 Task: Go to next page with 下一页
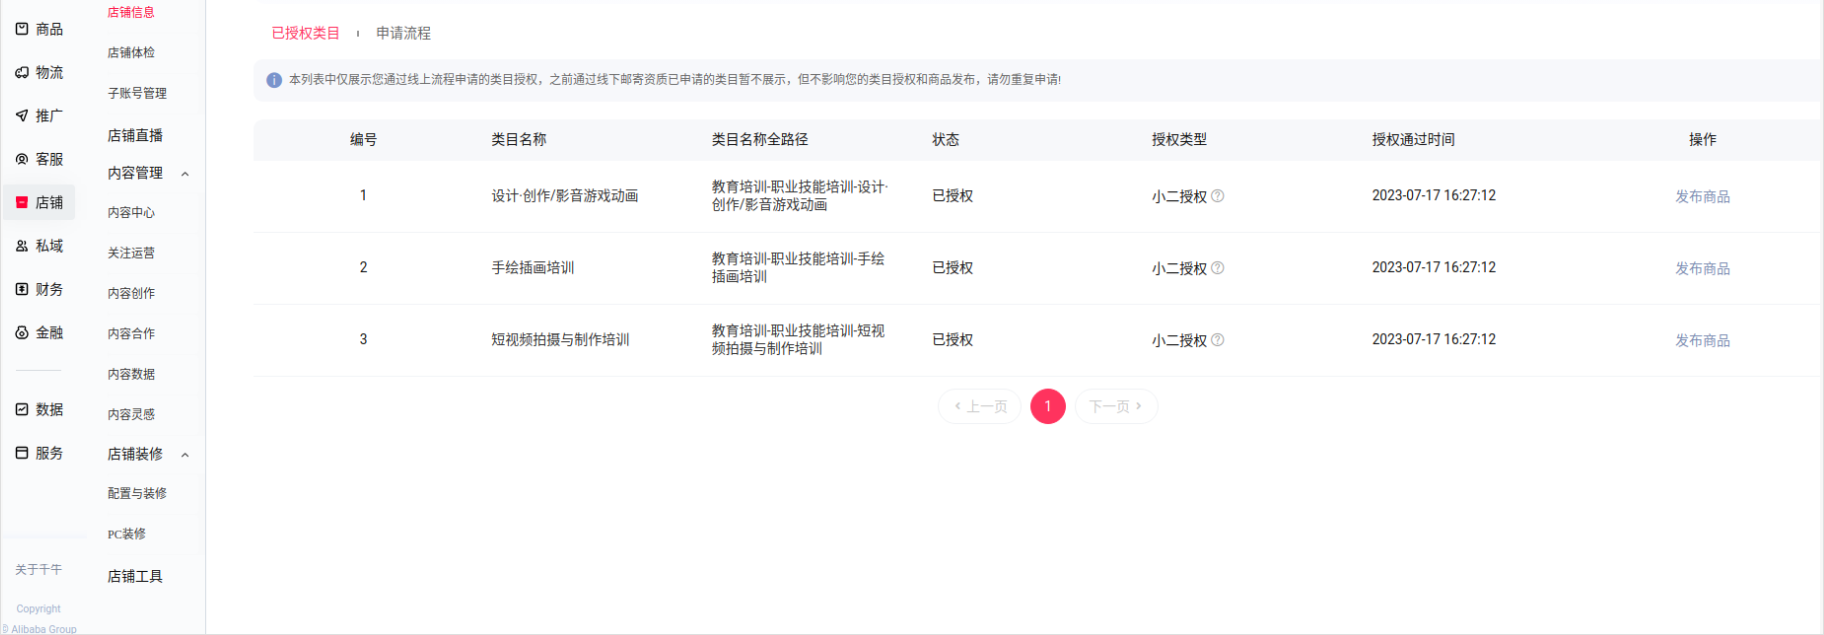pyautogui.click(x=1115, y=406)
